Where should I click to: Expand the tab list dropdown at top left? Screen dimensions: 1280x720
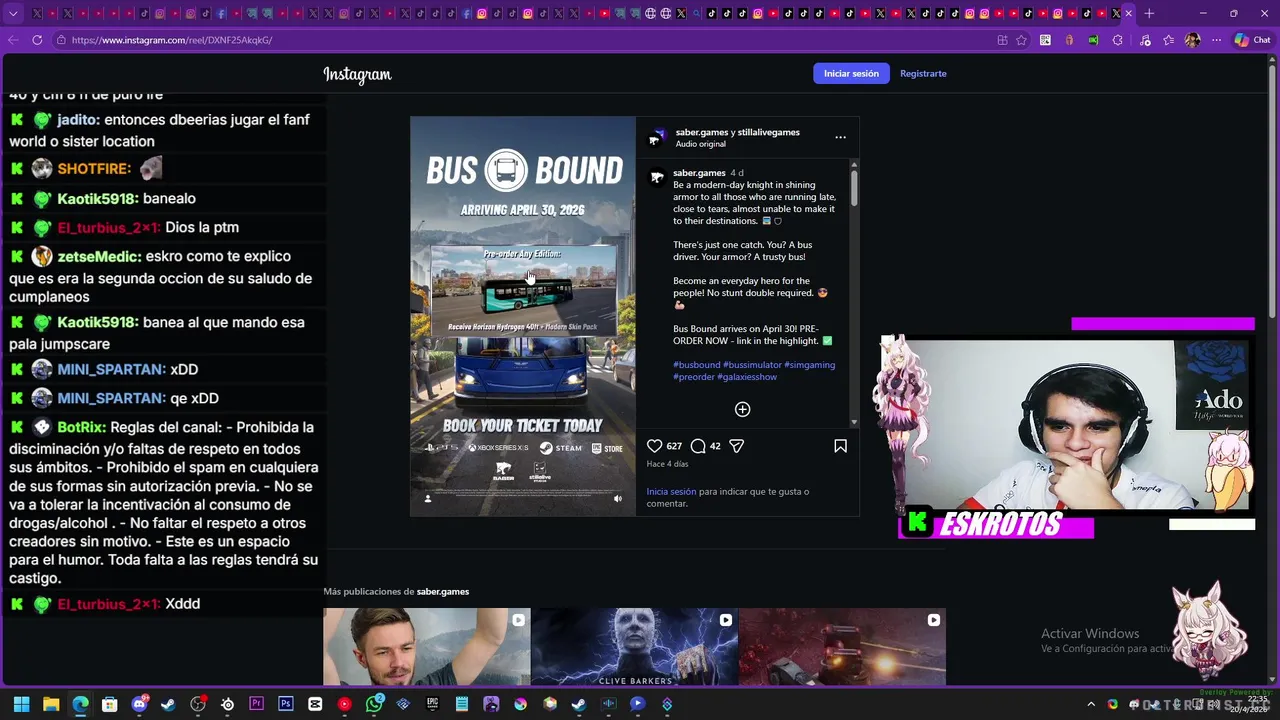(13, 14)
